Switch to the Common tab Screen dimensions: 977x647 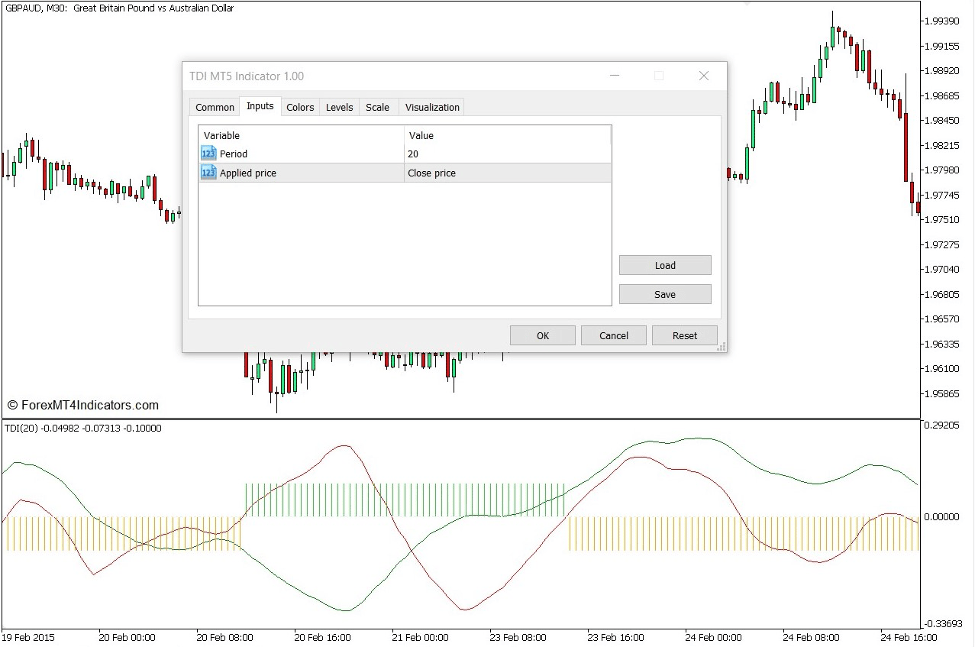214,107
